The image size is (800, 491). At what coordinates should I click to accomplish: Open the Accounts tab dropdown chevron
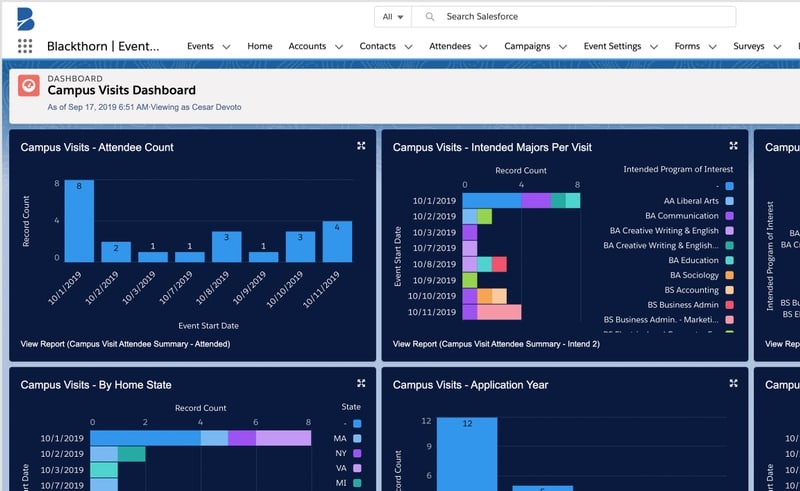tap(339, 46)
